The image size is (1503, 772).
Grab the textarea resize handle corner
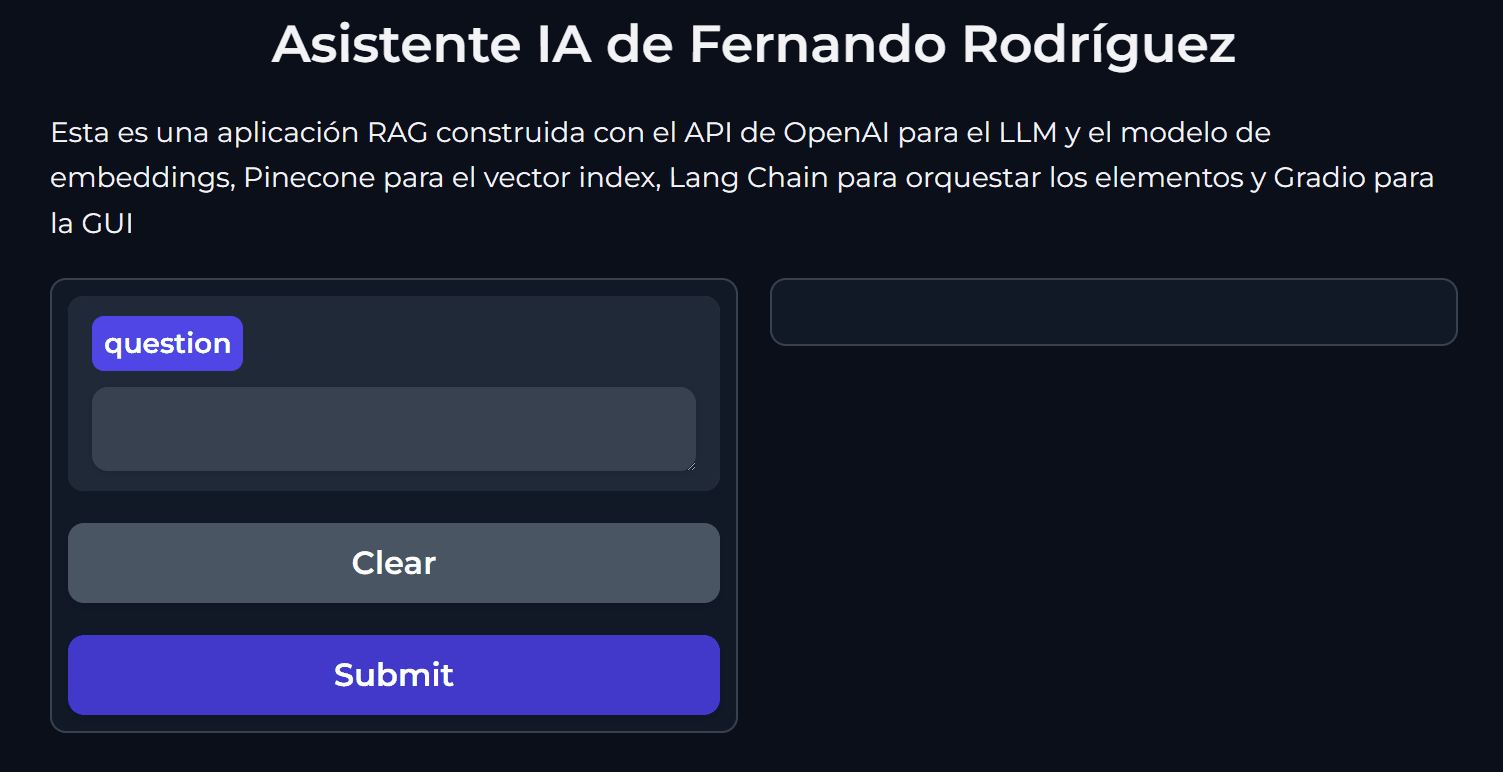pos(689,464)
